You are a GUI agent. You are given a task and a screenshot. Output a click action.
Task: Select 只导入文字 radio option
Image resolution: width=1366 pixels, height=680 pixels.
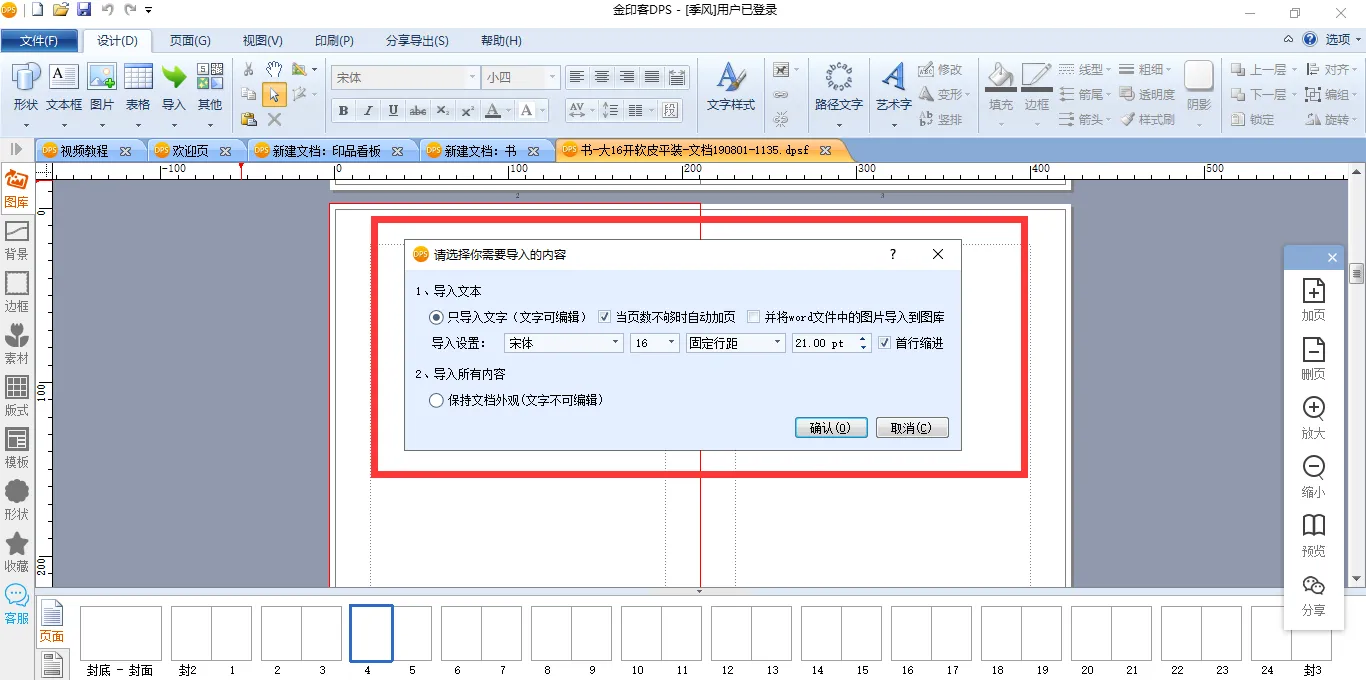click(435, 317)
